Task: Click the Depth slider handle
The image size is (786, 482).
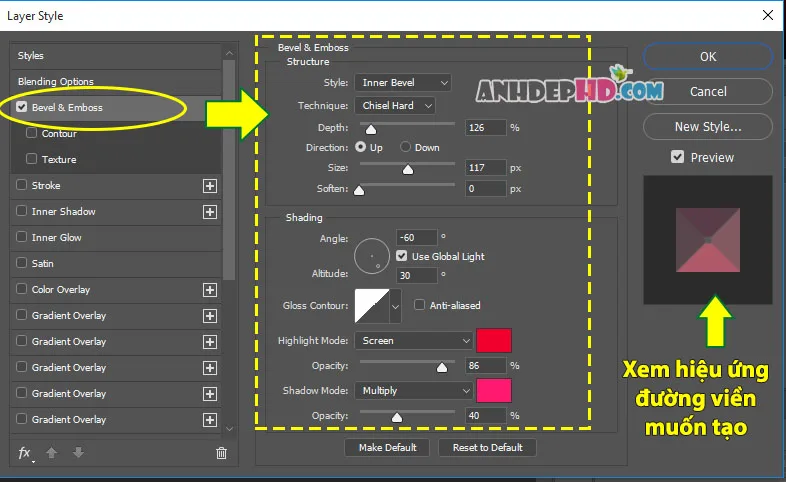Action: pos(370,130)
